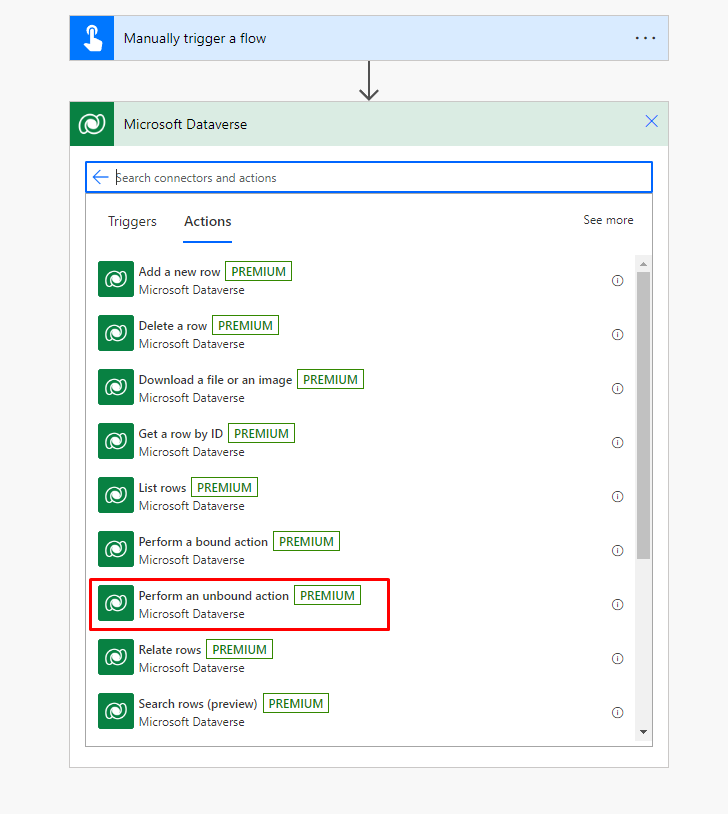Choose Download a file or an image action
This screenshot has height=814, width=728.
click(215, 379)
